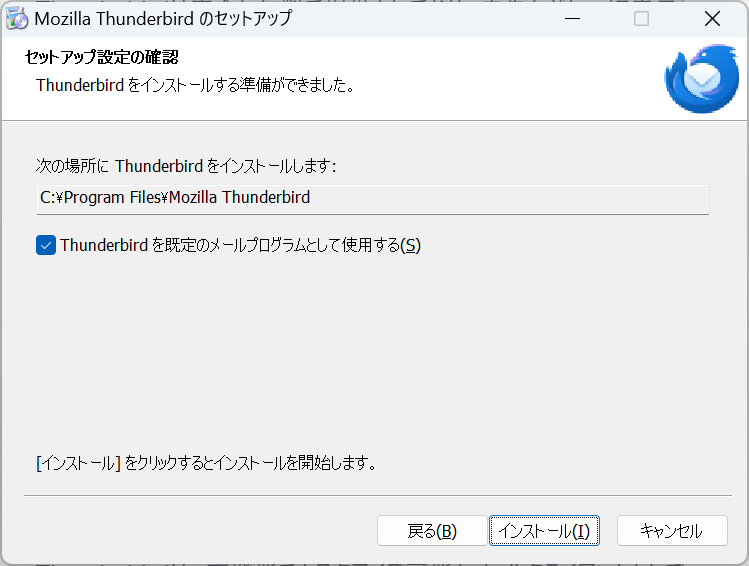Click the hint text [インストール] をクリックすると…
The height and width of the screenshot is (566, 749).
click(206, 463)
